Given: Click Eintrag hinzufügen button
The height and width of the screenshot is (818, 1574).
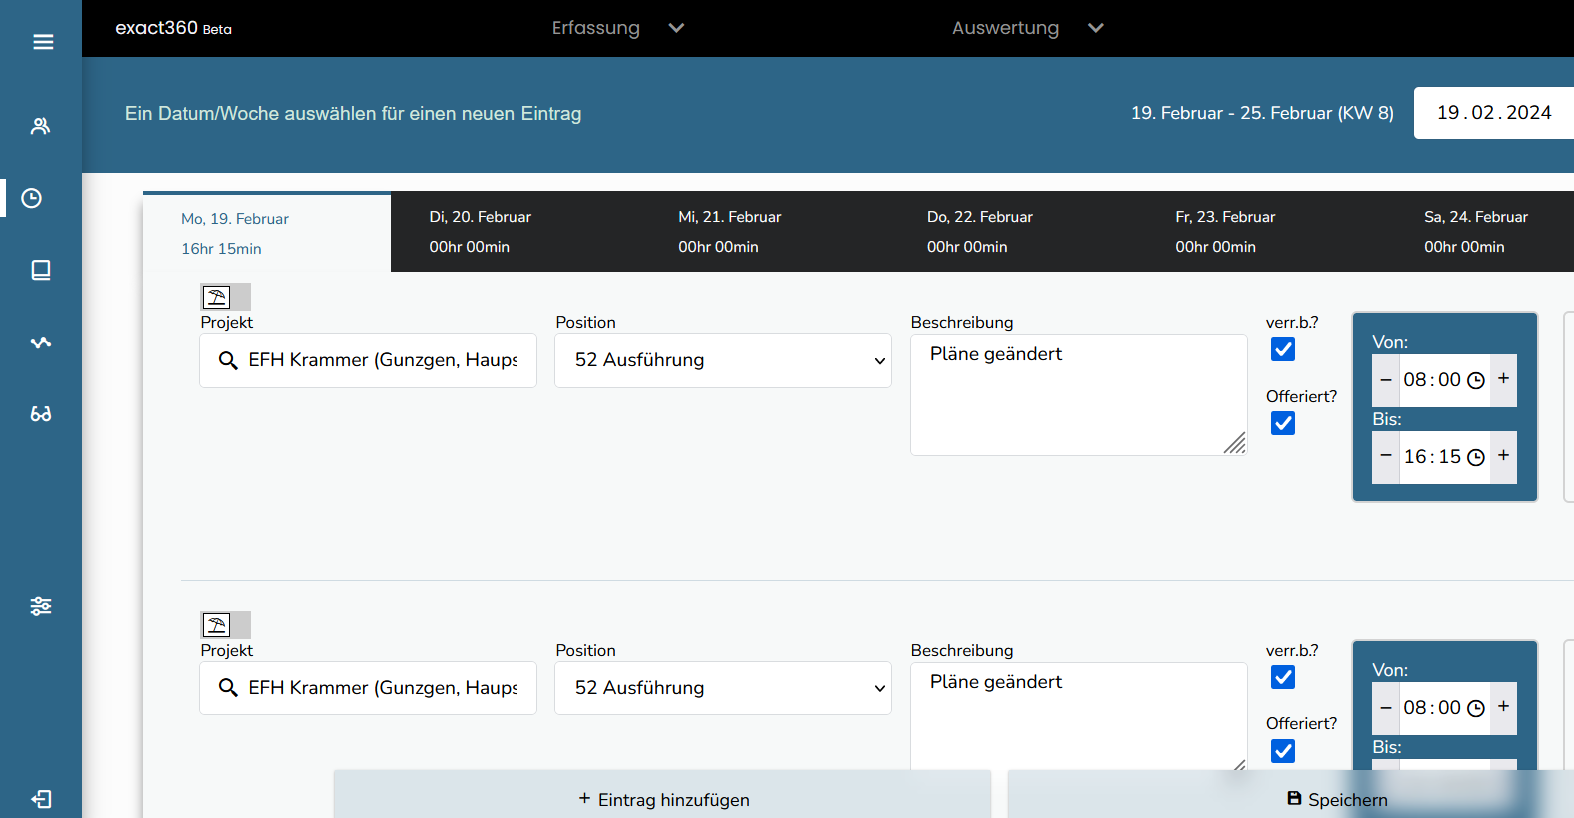Looking at the screenshot, I should click(x=663, y=799).
